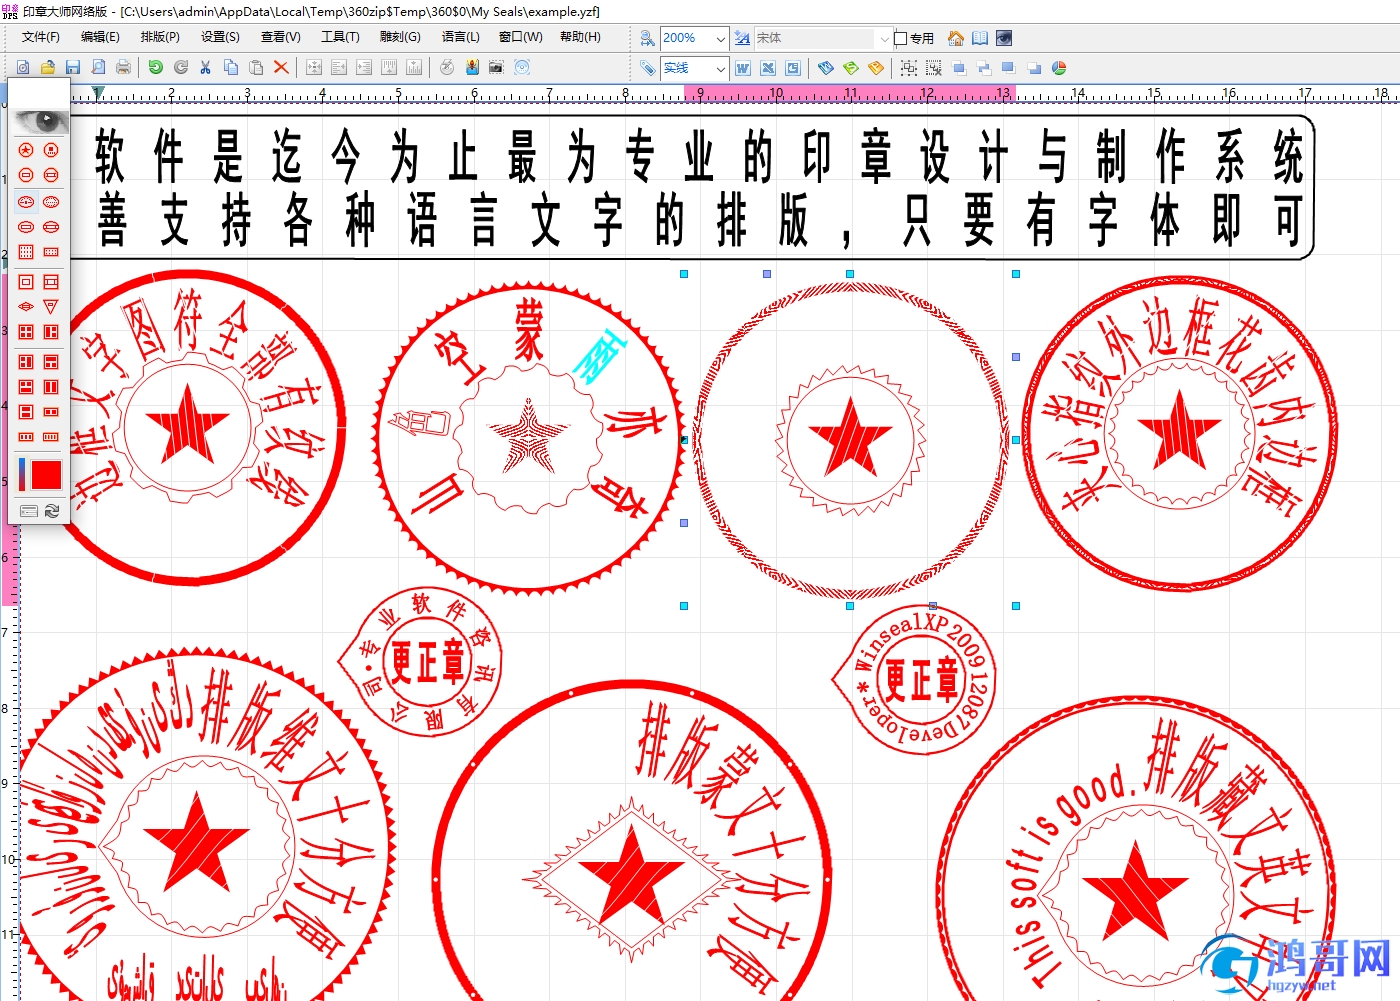Open the 编辑(E) menu
This screenshot has height=1001, width=1400.
100,37
